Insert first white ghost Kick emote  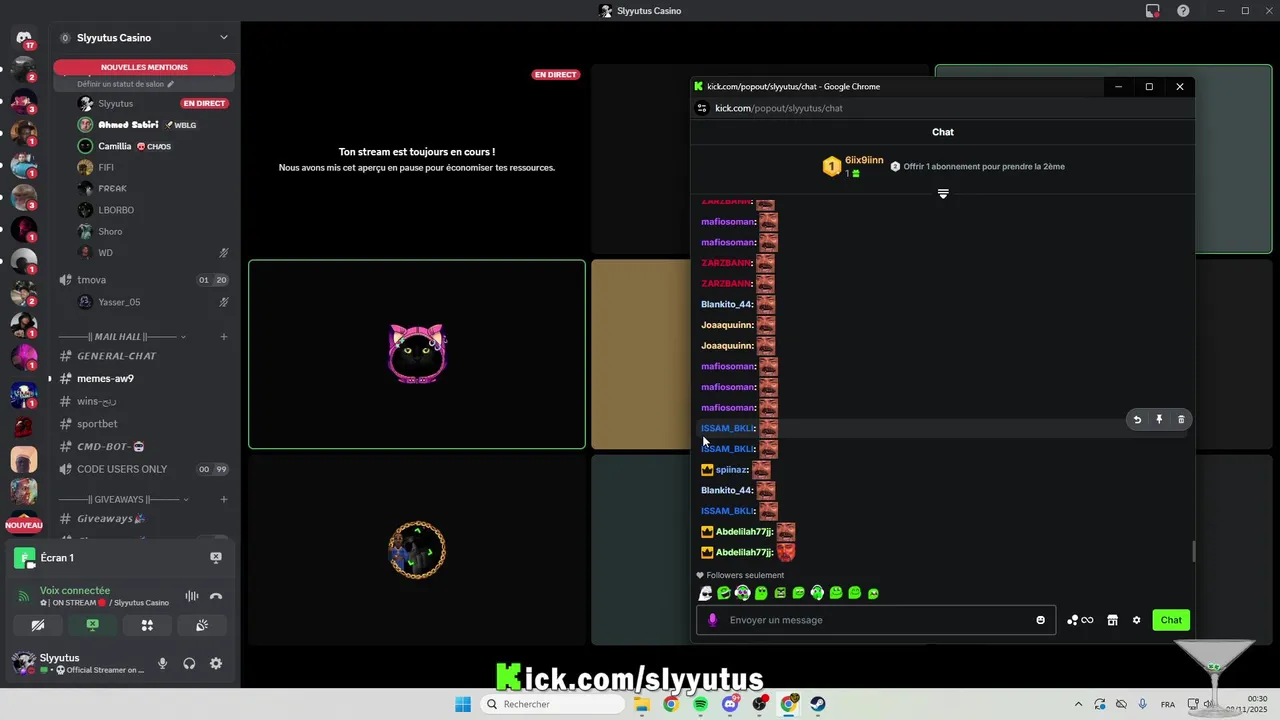[705, 593]
